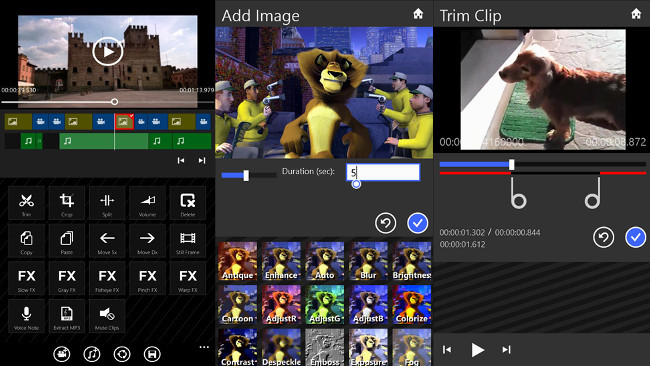This screenshot has width=650, height=366.
Task: Apply the Slow FX effect
Action: click(26, 279)
